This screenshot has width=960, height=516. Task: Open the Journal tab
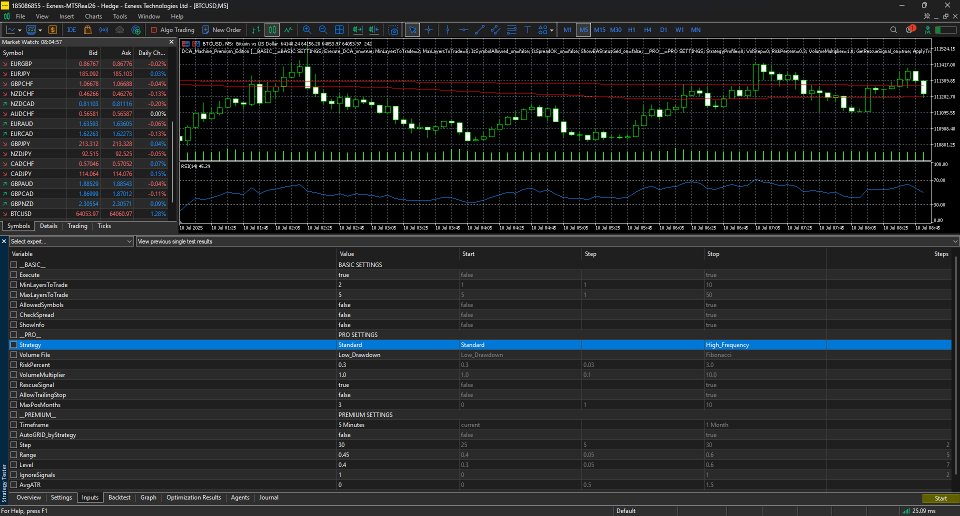tap(268, 498)
